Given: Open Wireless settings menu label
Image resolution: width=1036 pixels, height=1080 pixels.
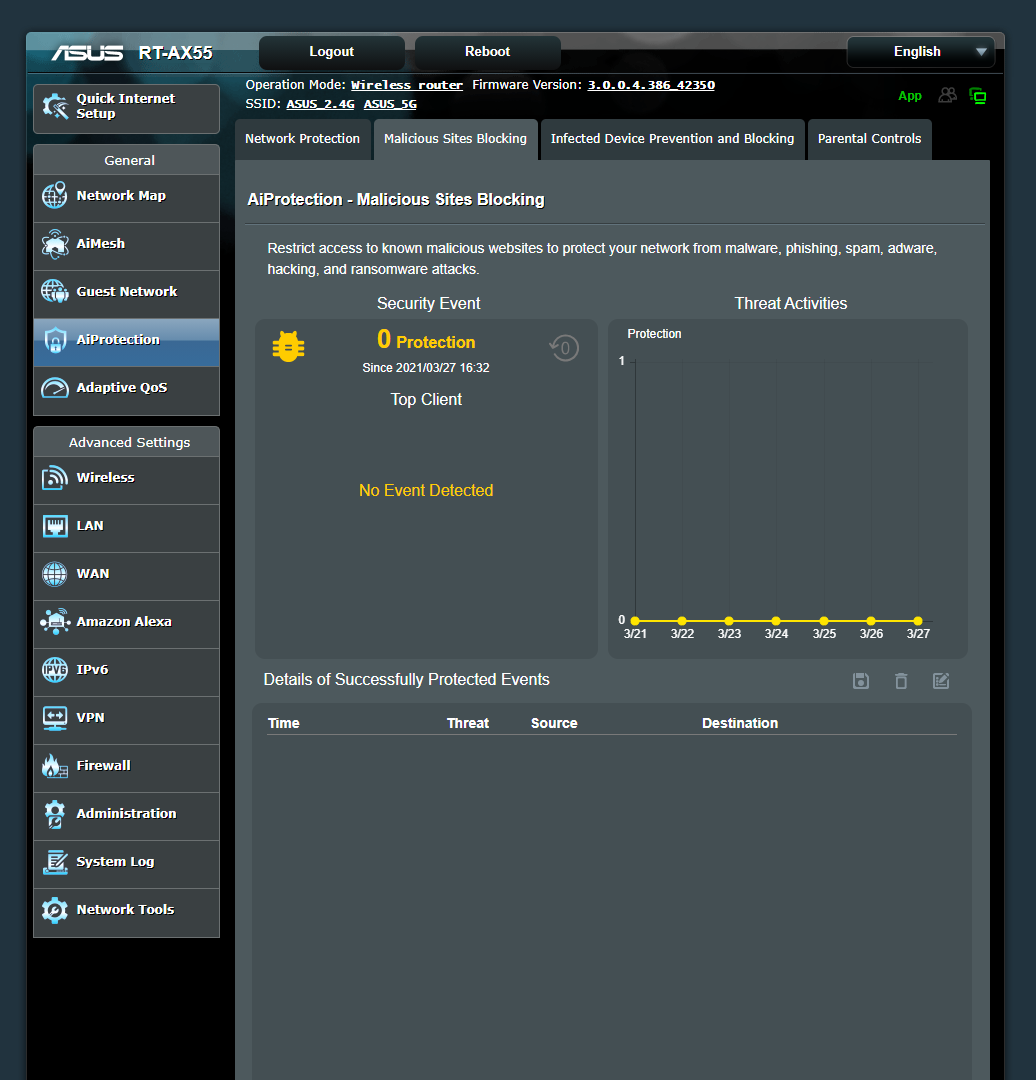Looking at the screenshot, I should coord(105,477).
